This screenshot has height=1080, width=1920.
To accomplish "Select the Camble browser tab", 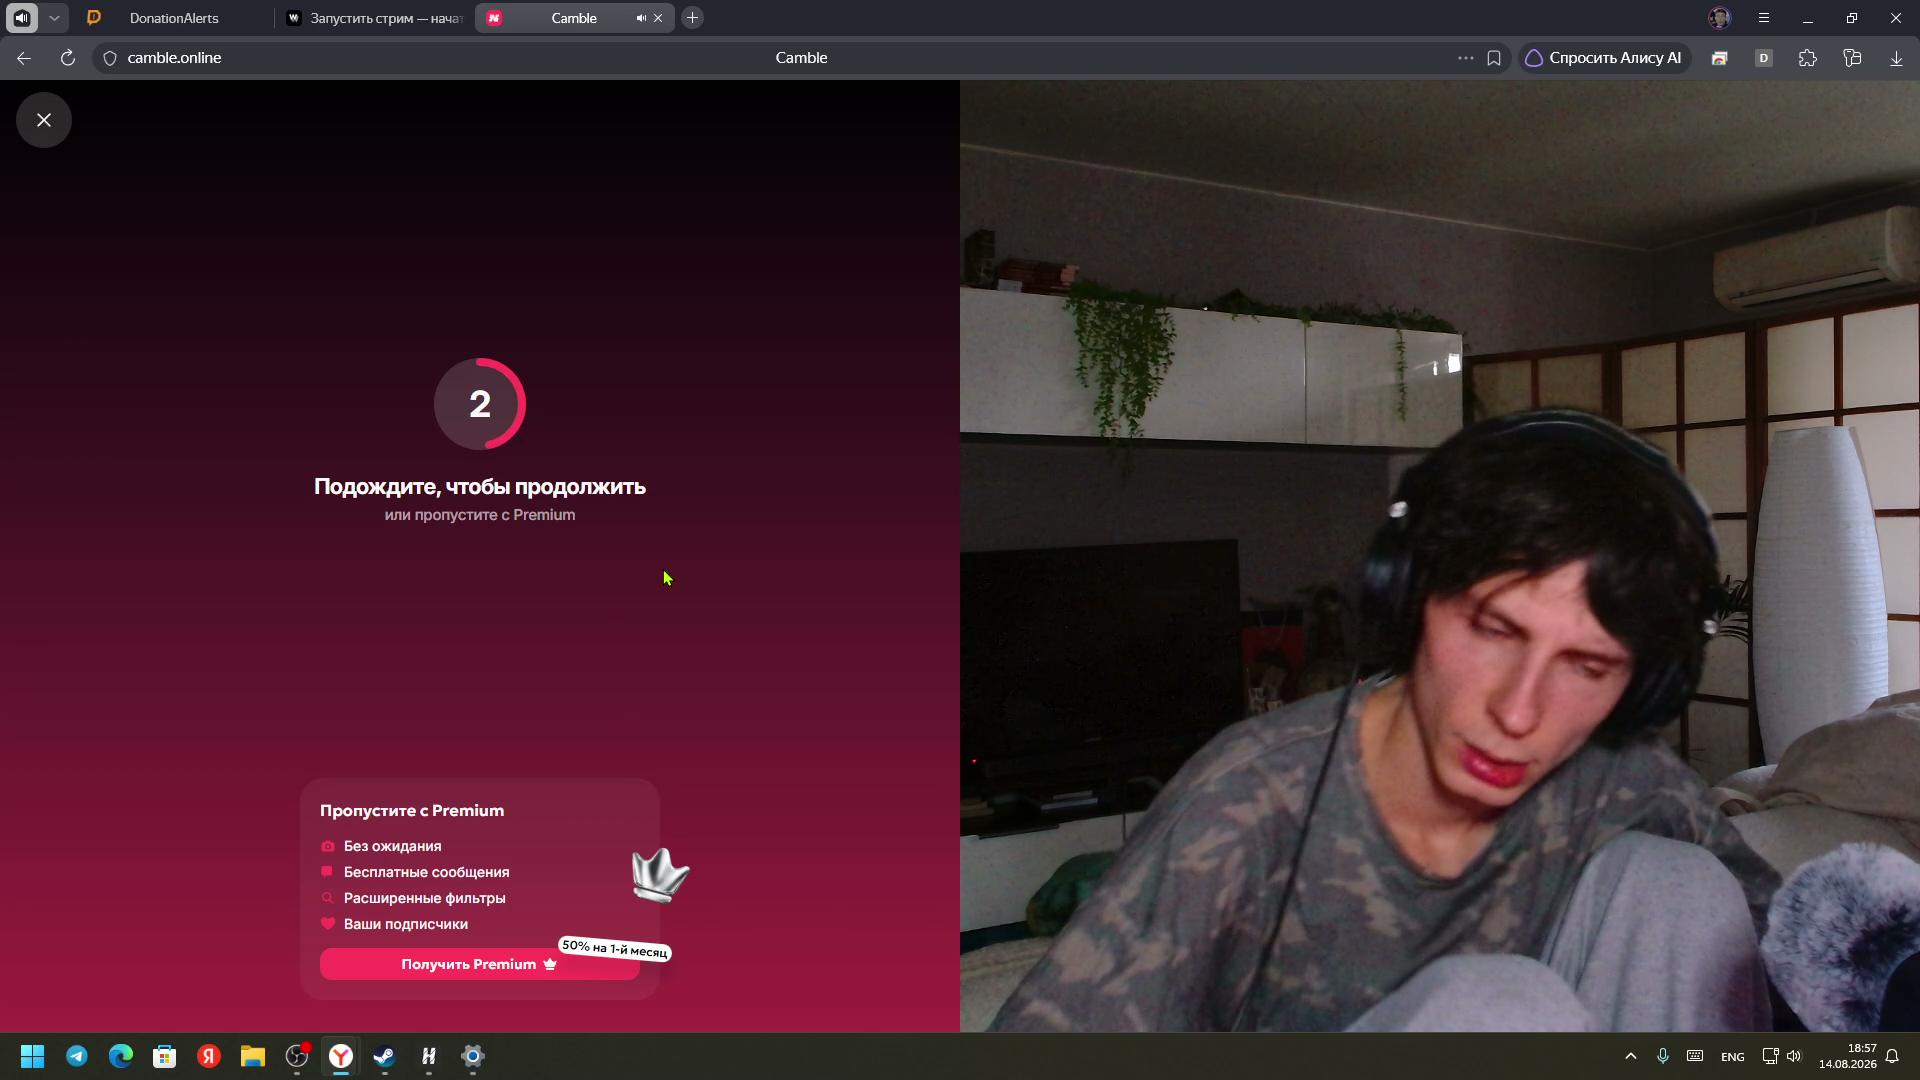I will point(574,18).
